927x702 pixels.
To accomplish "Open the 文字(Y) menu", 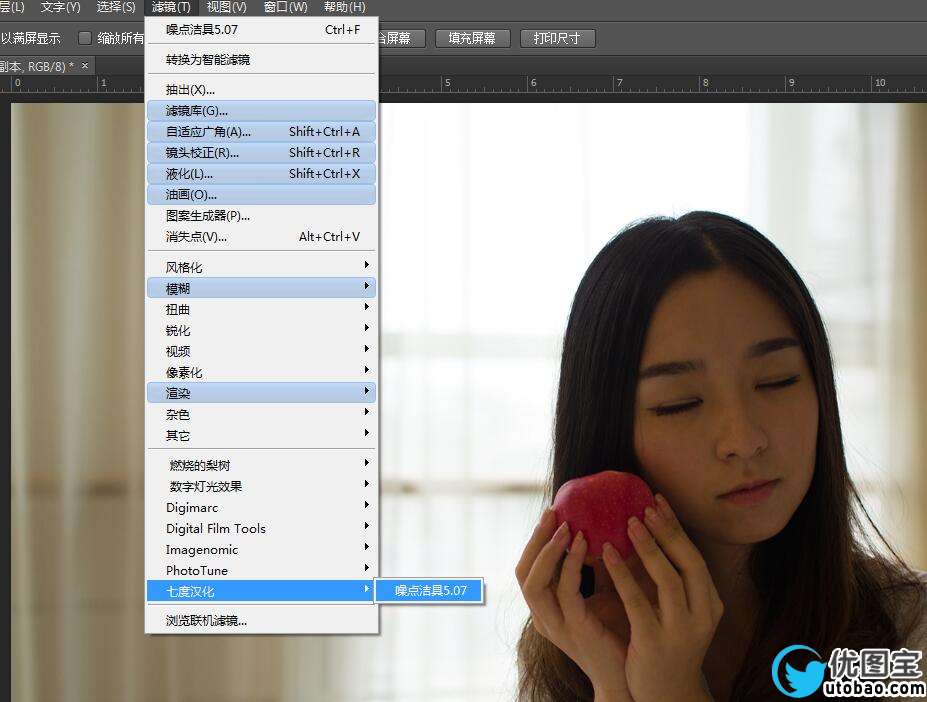I will (x=60, y=7).
